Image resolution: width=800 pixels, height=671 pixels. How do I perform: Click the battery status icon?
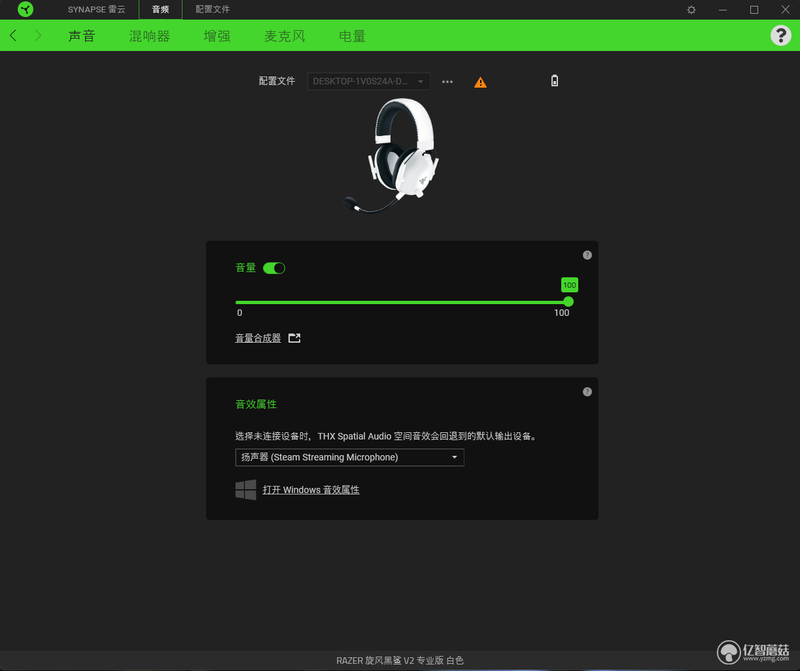pos(555,81)
